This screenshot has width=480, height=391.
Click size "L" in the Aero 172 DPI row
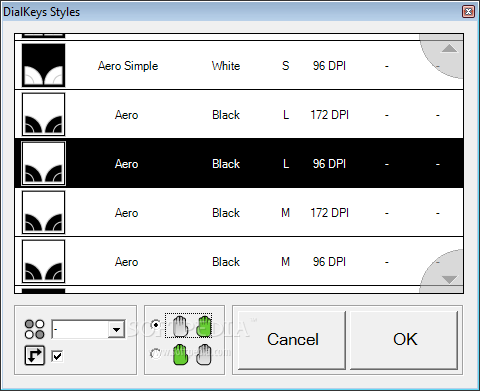(x=286, y=115)
